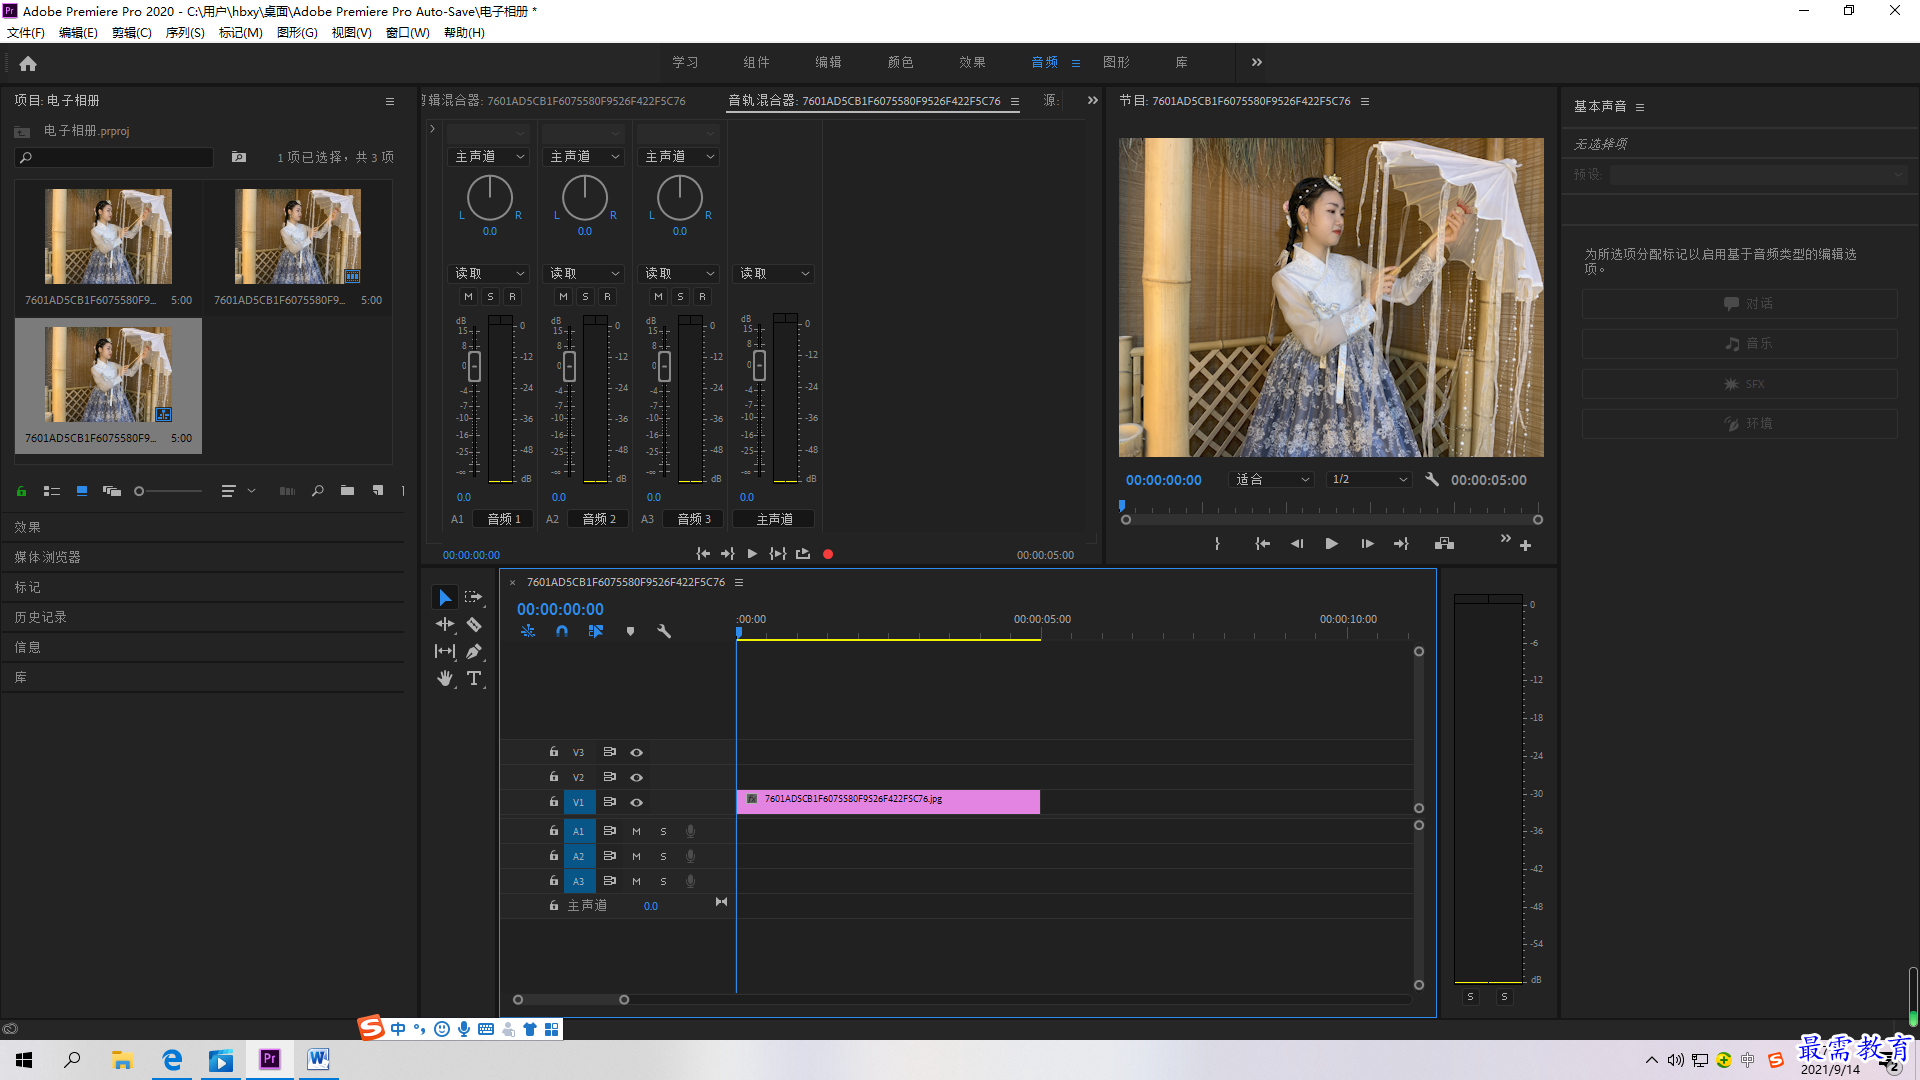Show more workspaces overflow arrows
Image resolution: width=1920 pixels, height=1080 pixels.
1257,62
